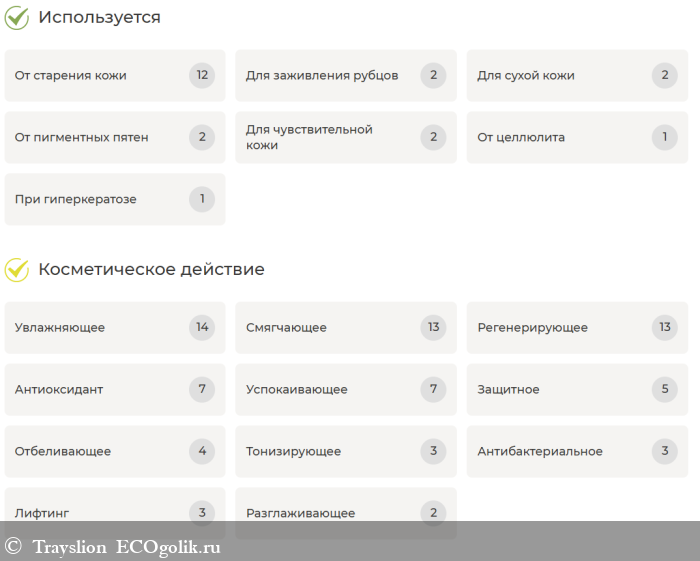Viewport: 700px width, 561px height.
Task: Click the yellow checkmark icon beside Косметическое действие
Action: coord(17,270)
